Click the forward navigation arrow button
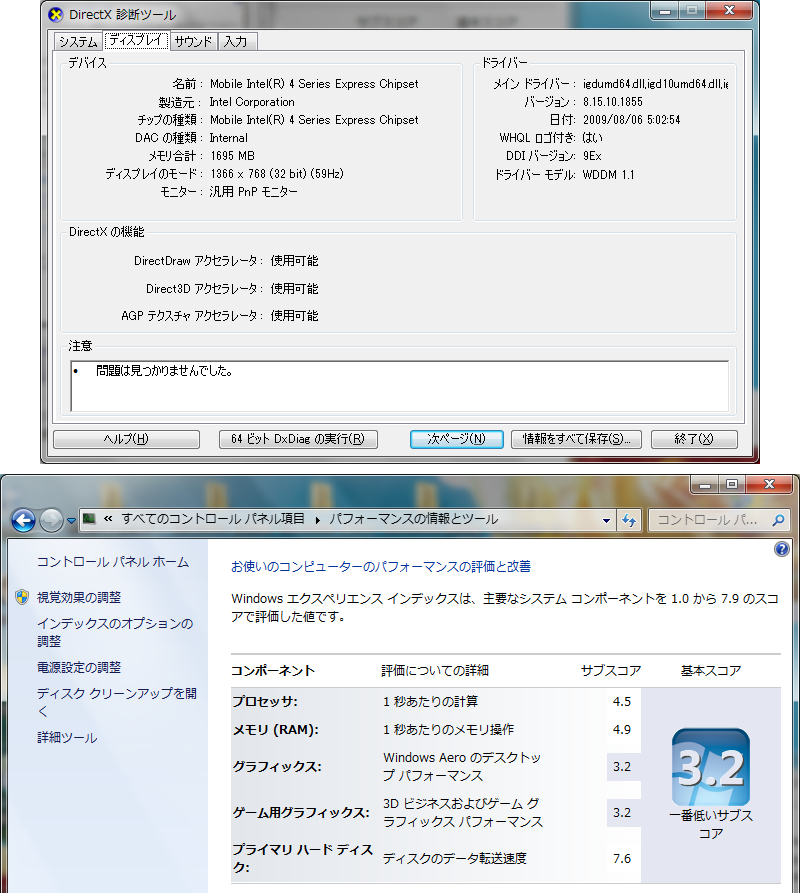This screenshot has height=893, width=800. 51,520
